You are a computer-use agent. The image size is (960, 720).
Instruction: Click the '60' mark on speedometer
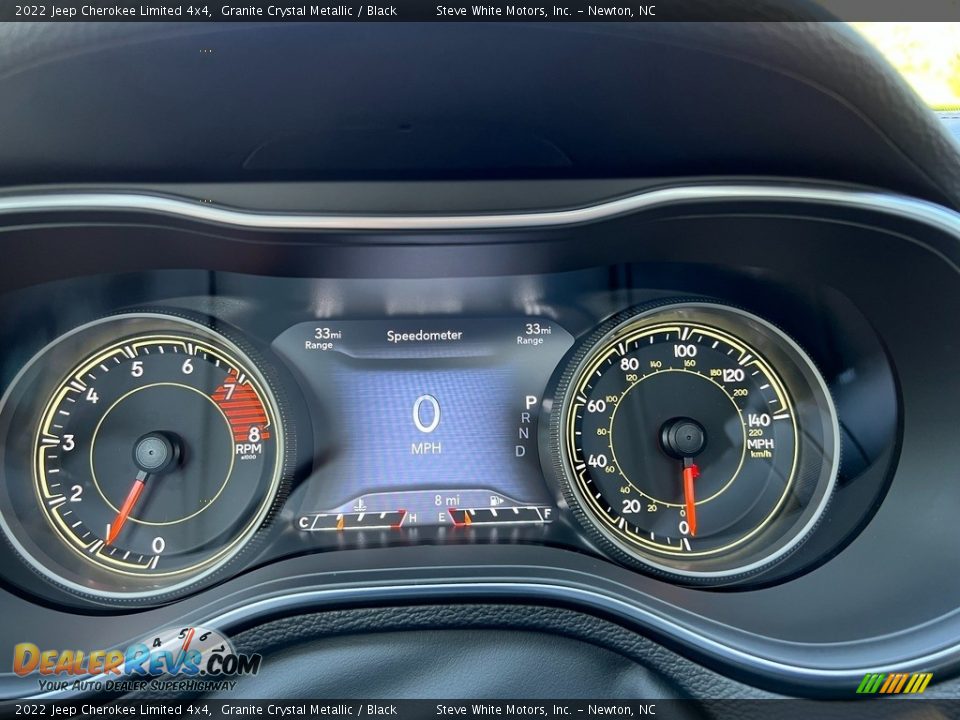pyautogui.click(x=596, y=406)
